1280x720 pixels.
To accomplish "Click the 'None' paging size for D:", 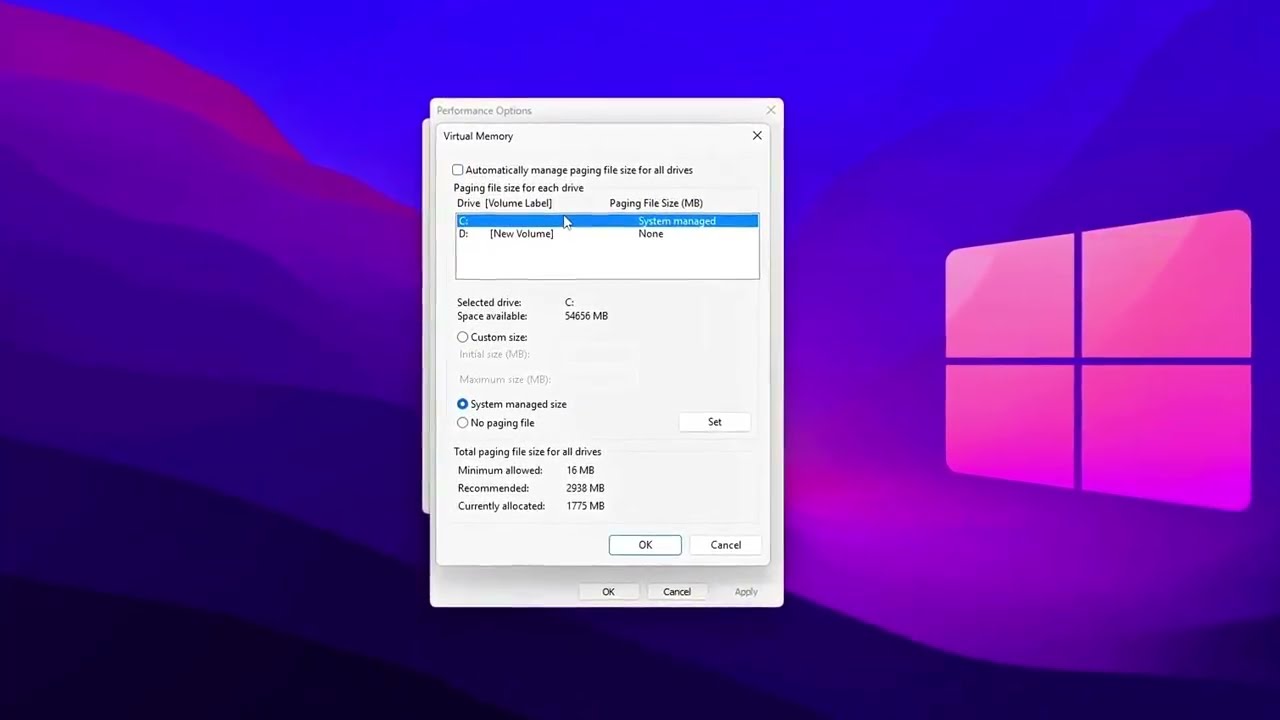I will click(651, 234).
